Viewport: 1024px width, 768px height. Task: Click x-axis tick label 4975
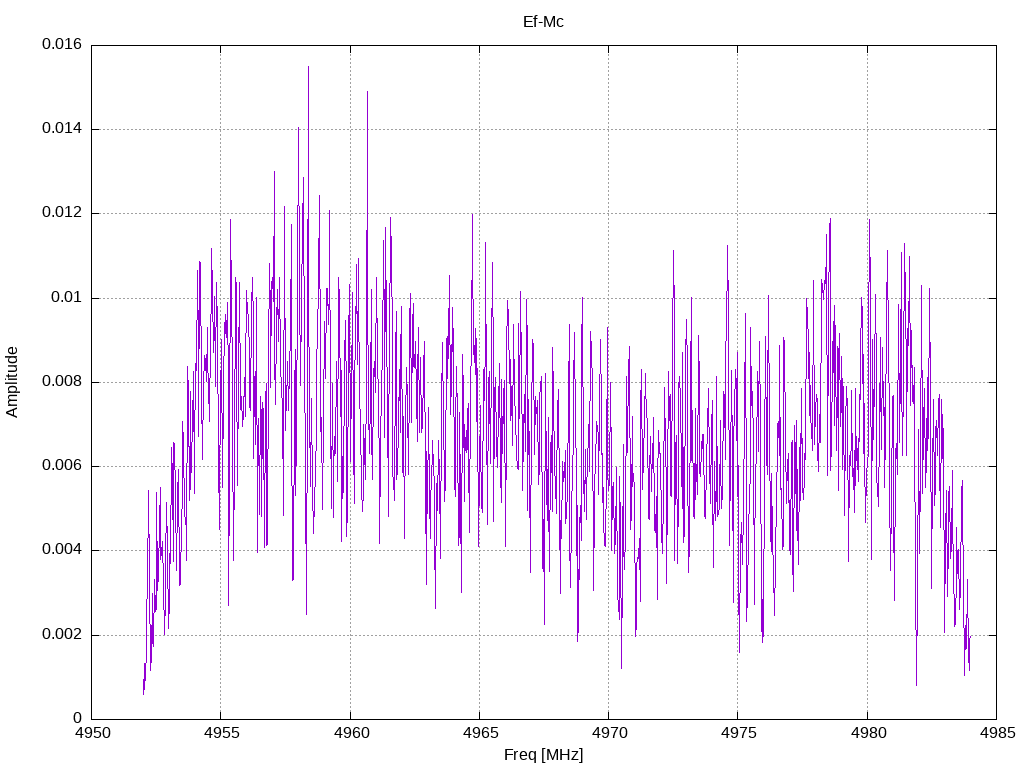[739, 733]
